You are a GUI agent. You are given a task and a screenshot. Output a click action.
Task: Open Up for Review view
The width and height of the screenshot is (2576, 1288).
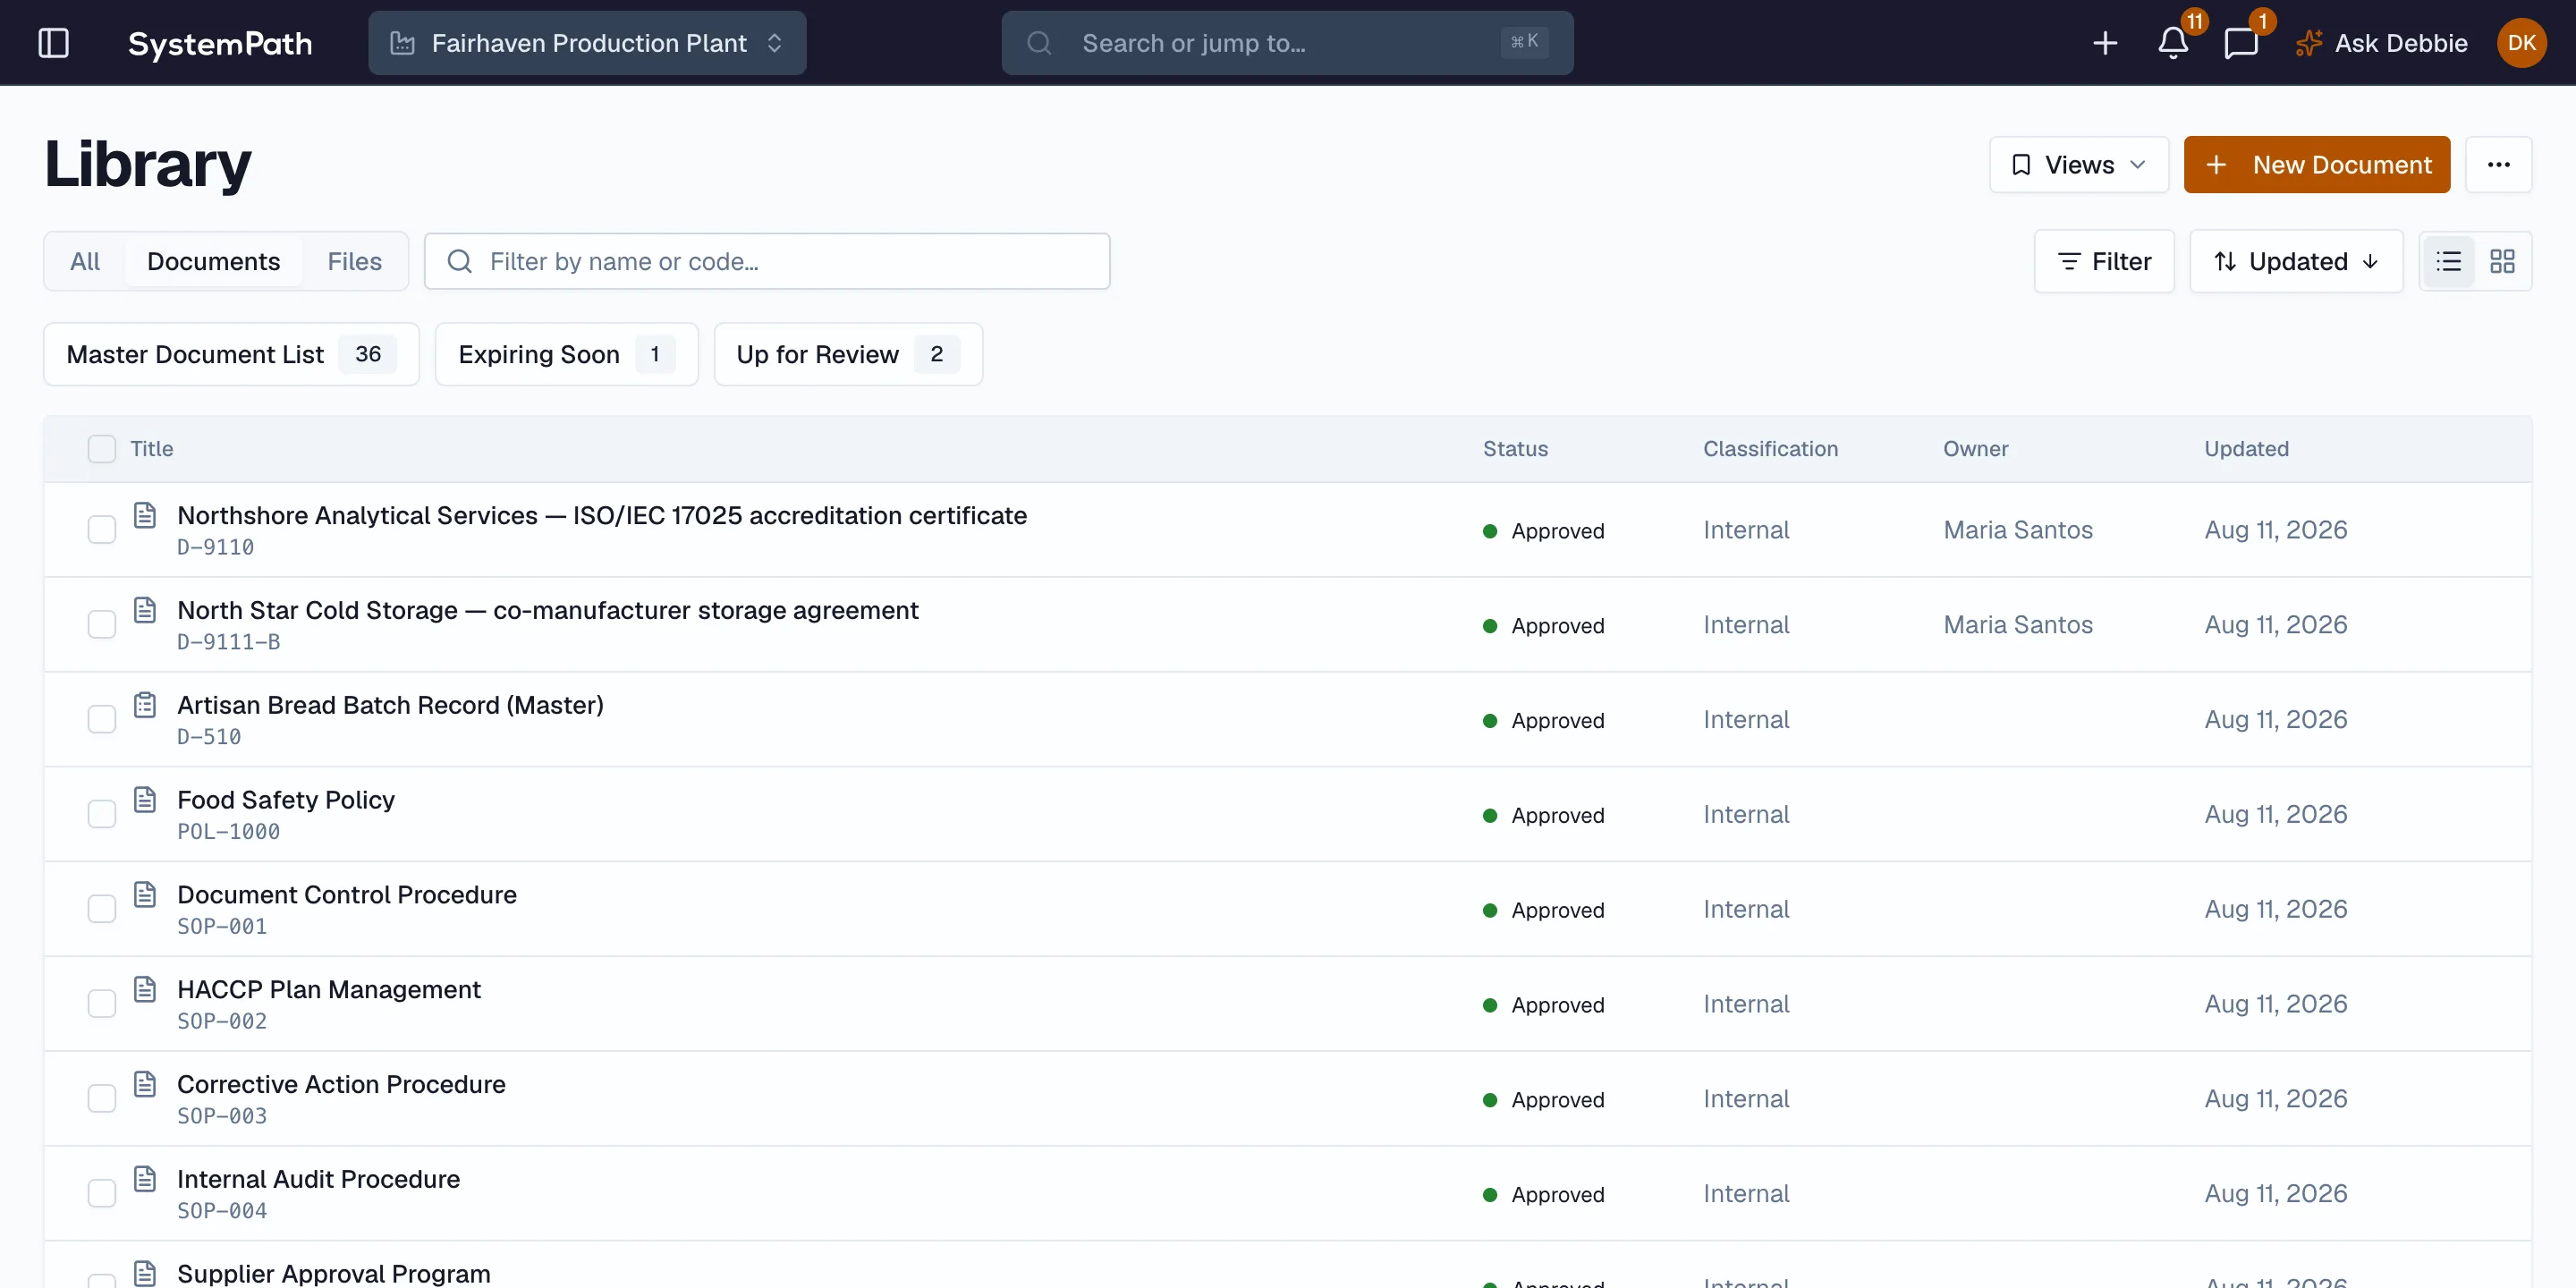tap(848, 354)
